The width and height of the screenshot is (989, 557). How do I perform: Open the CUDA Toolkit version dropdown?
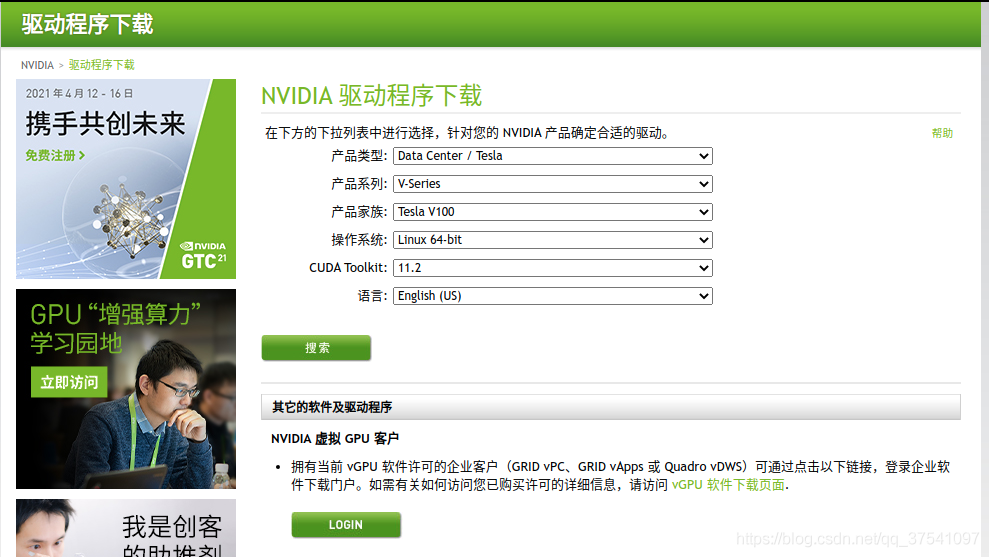pos(552,268)
